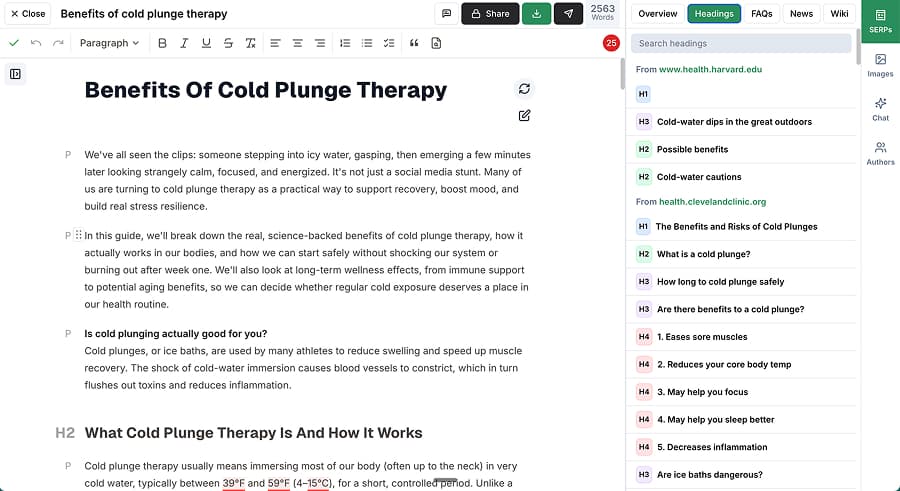Toggle the left sidebar panel
Viewport: 900px width, 491px height.
(15, 74)
